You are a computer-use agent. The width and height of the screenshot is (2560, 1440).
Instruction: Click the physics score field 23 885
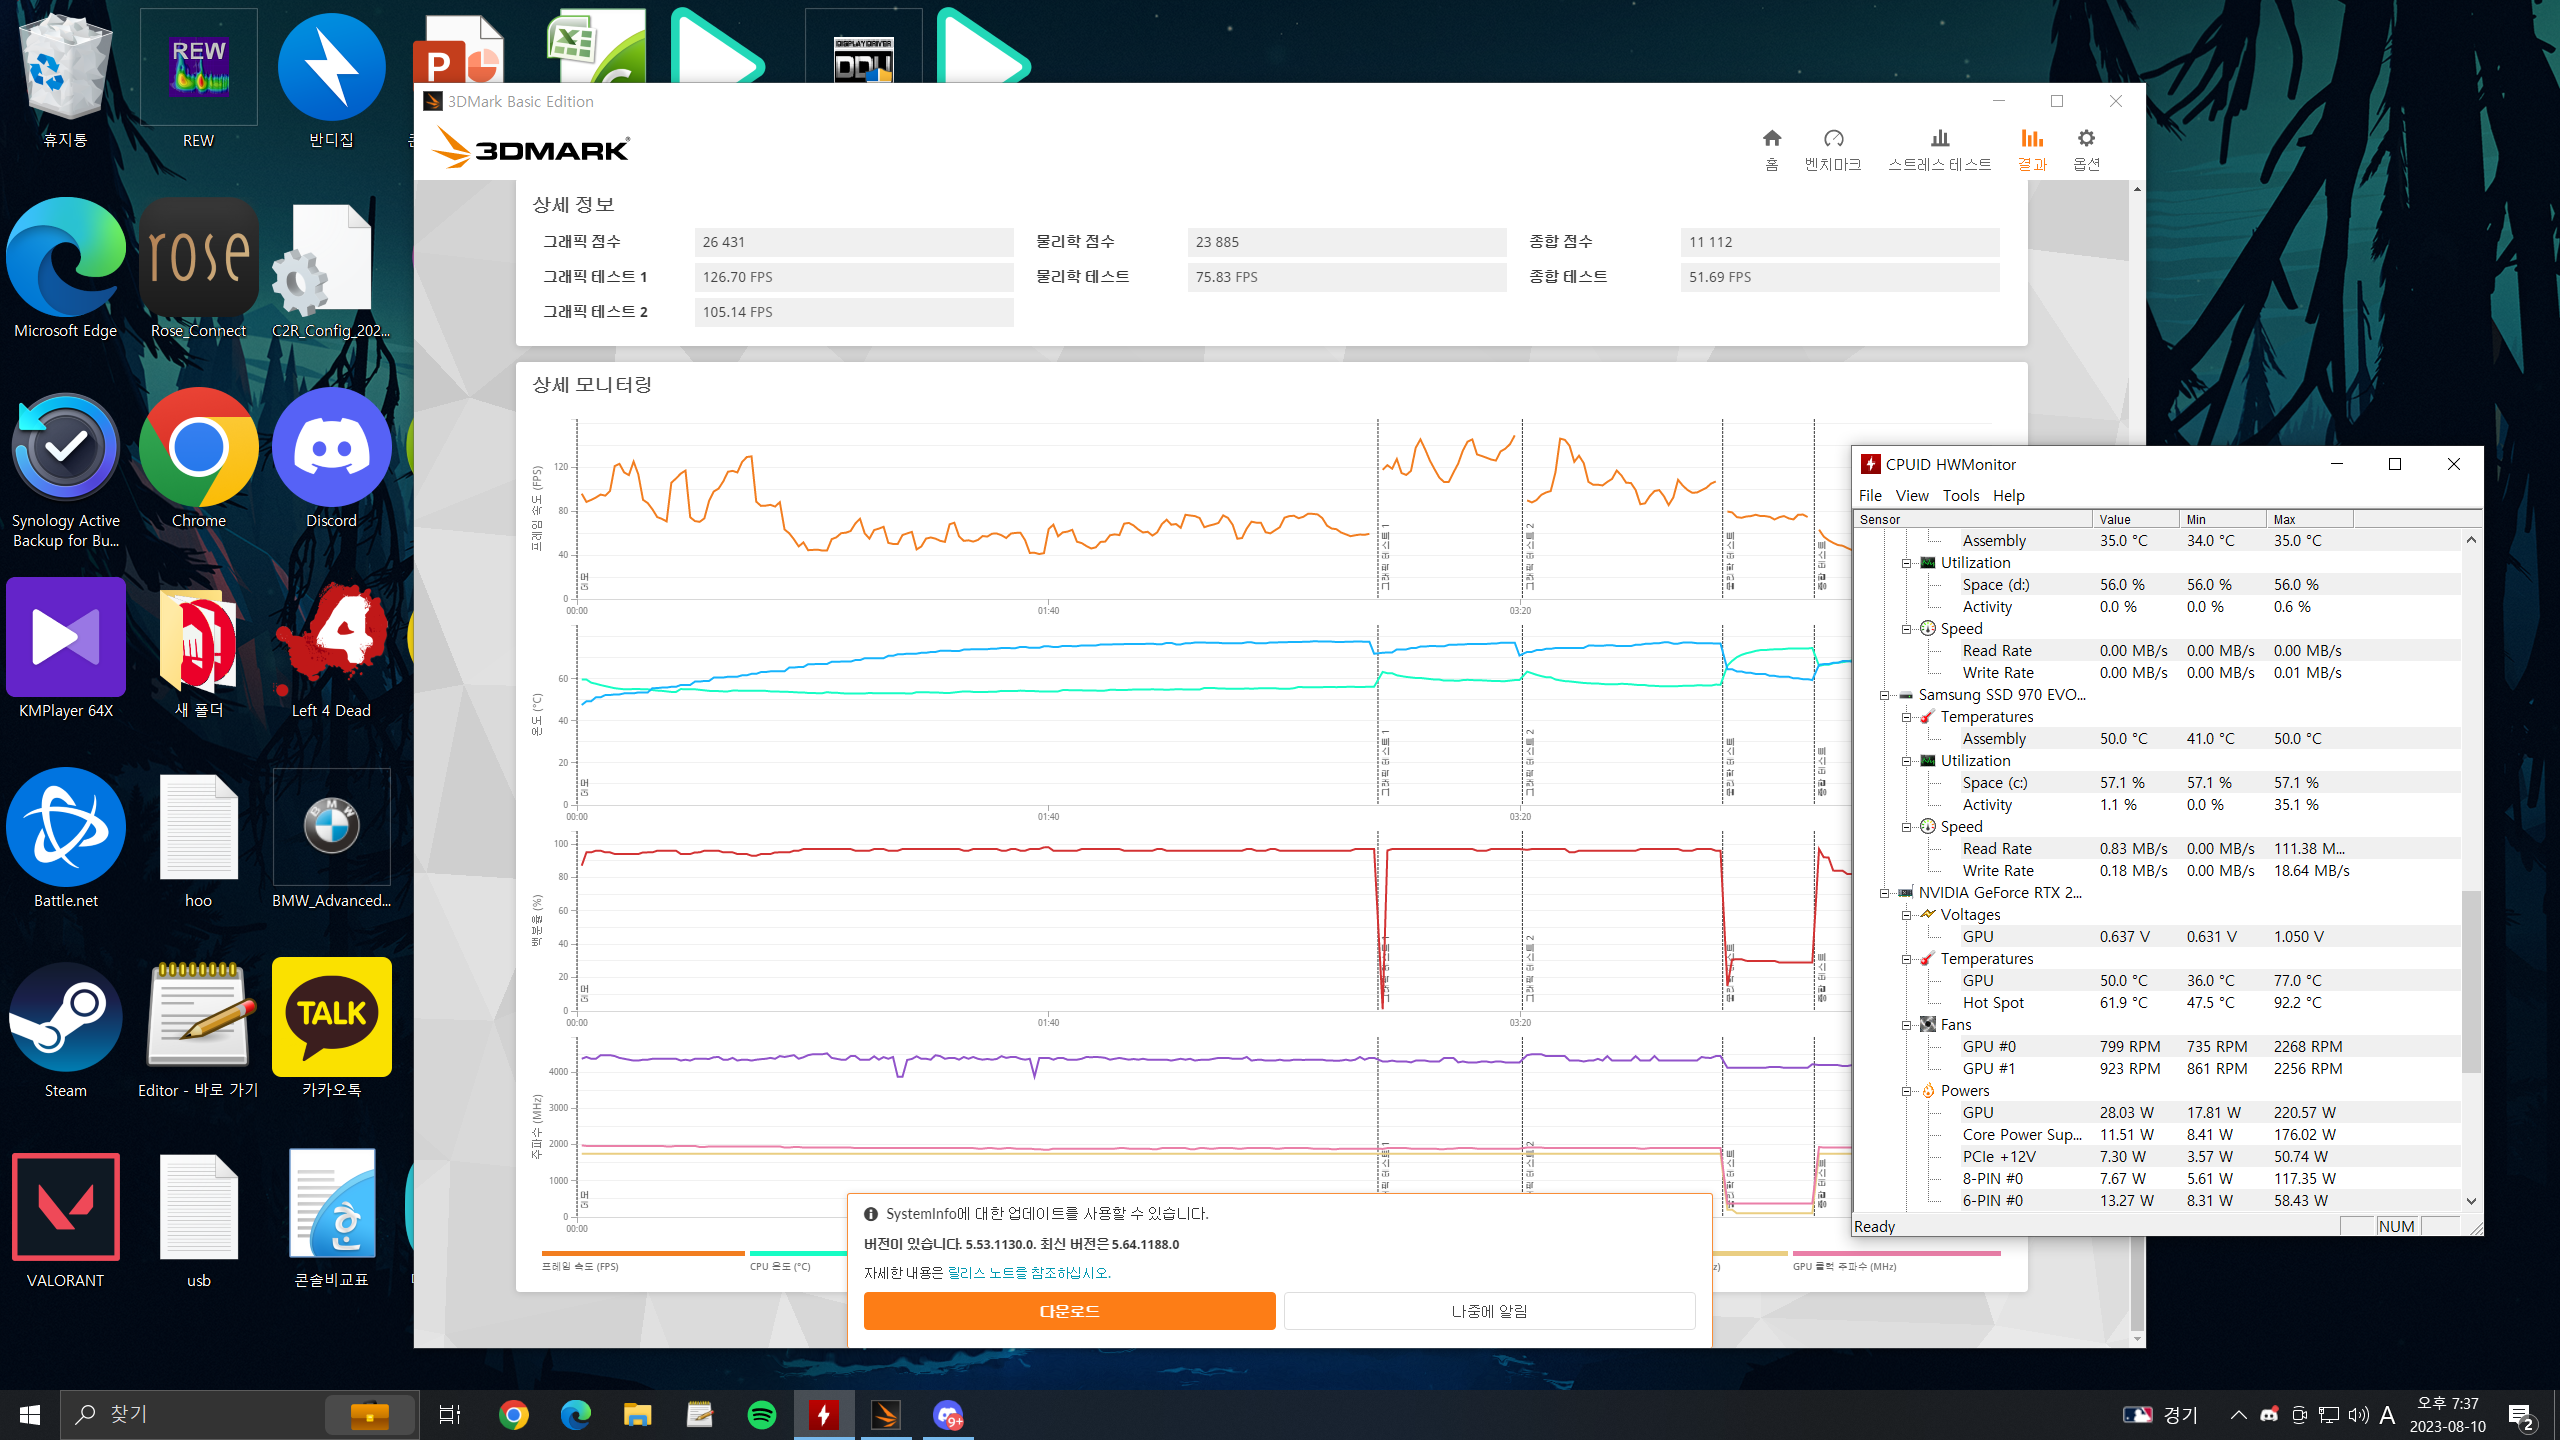pyautogui.click(x=1347, y=242)
